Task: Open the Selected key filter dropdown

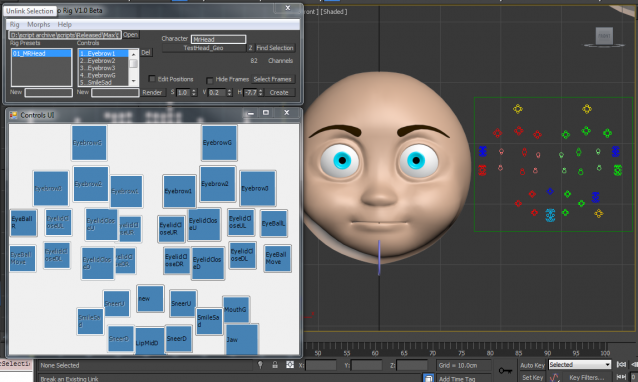Action: [x=579, y=365]
